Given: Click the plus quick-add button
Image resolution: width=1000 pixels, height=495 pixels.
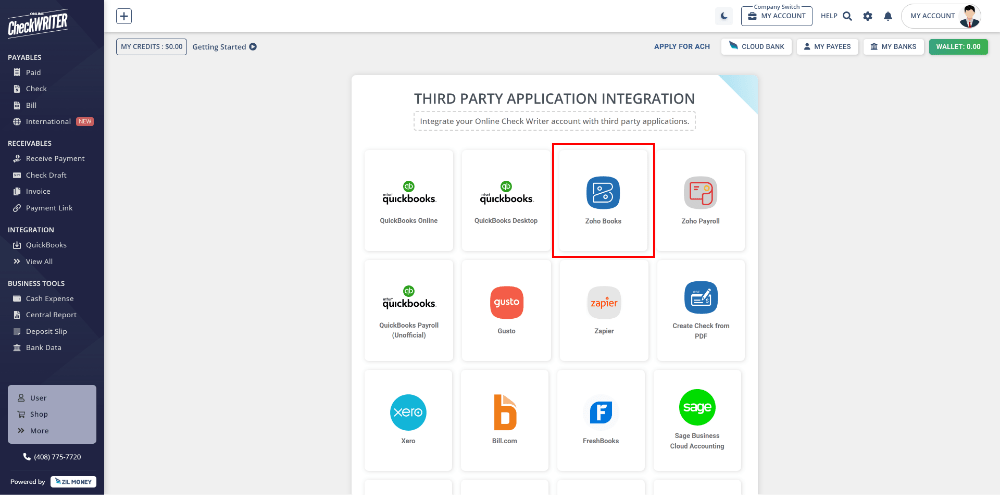Looking at the screenshot, I should click(x=124, y=16).
